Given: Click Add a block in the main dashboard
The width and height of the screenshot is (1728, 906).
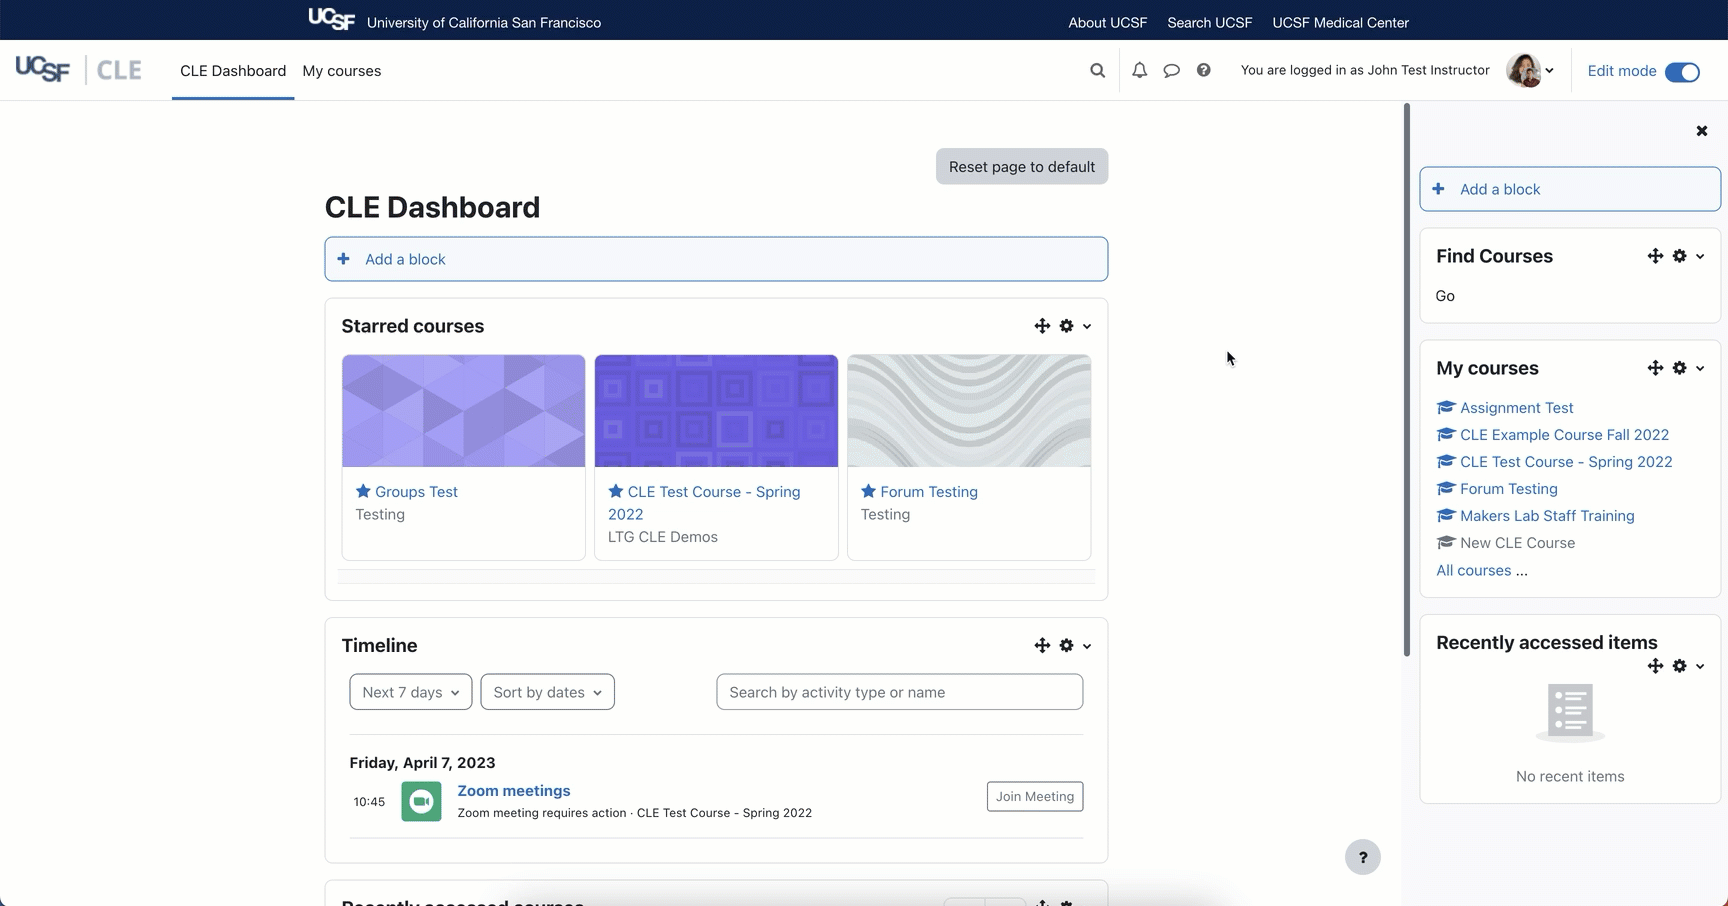Looking at the screenshot, I should tap(716, 259).
